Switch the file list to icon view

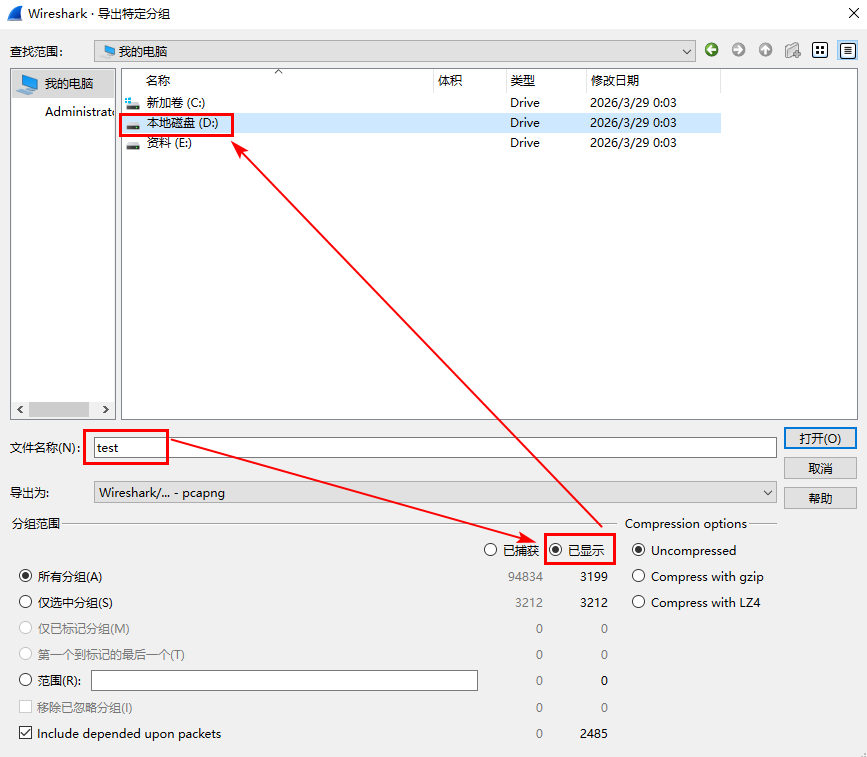point(820,50)
